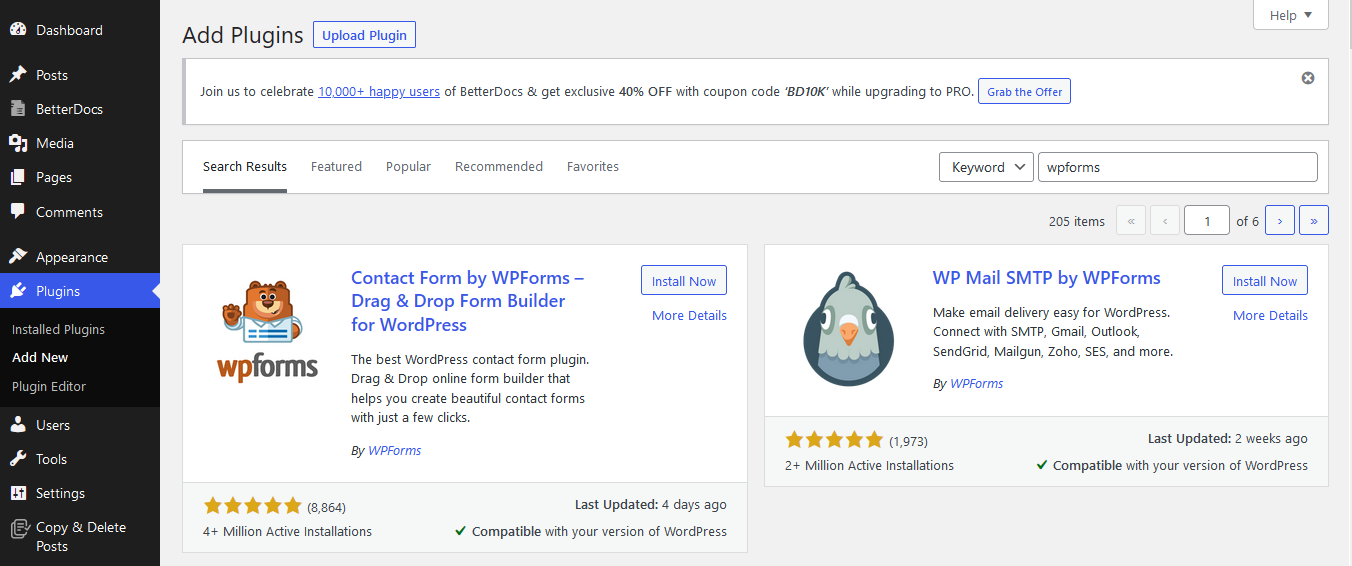Click the Media library icon

tap(18, 143)
